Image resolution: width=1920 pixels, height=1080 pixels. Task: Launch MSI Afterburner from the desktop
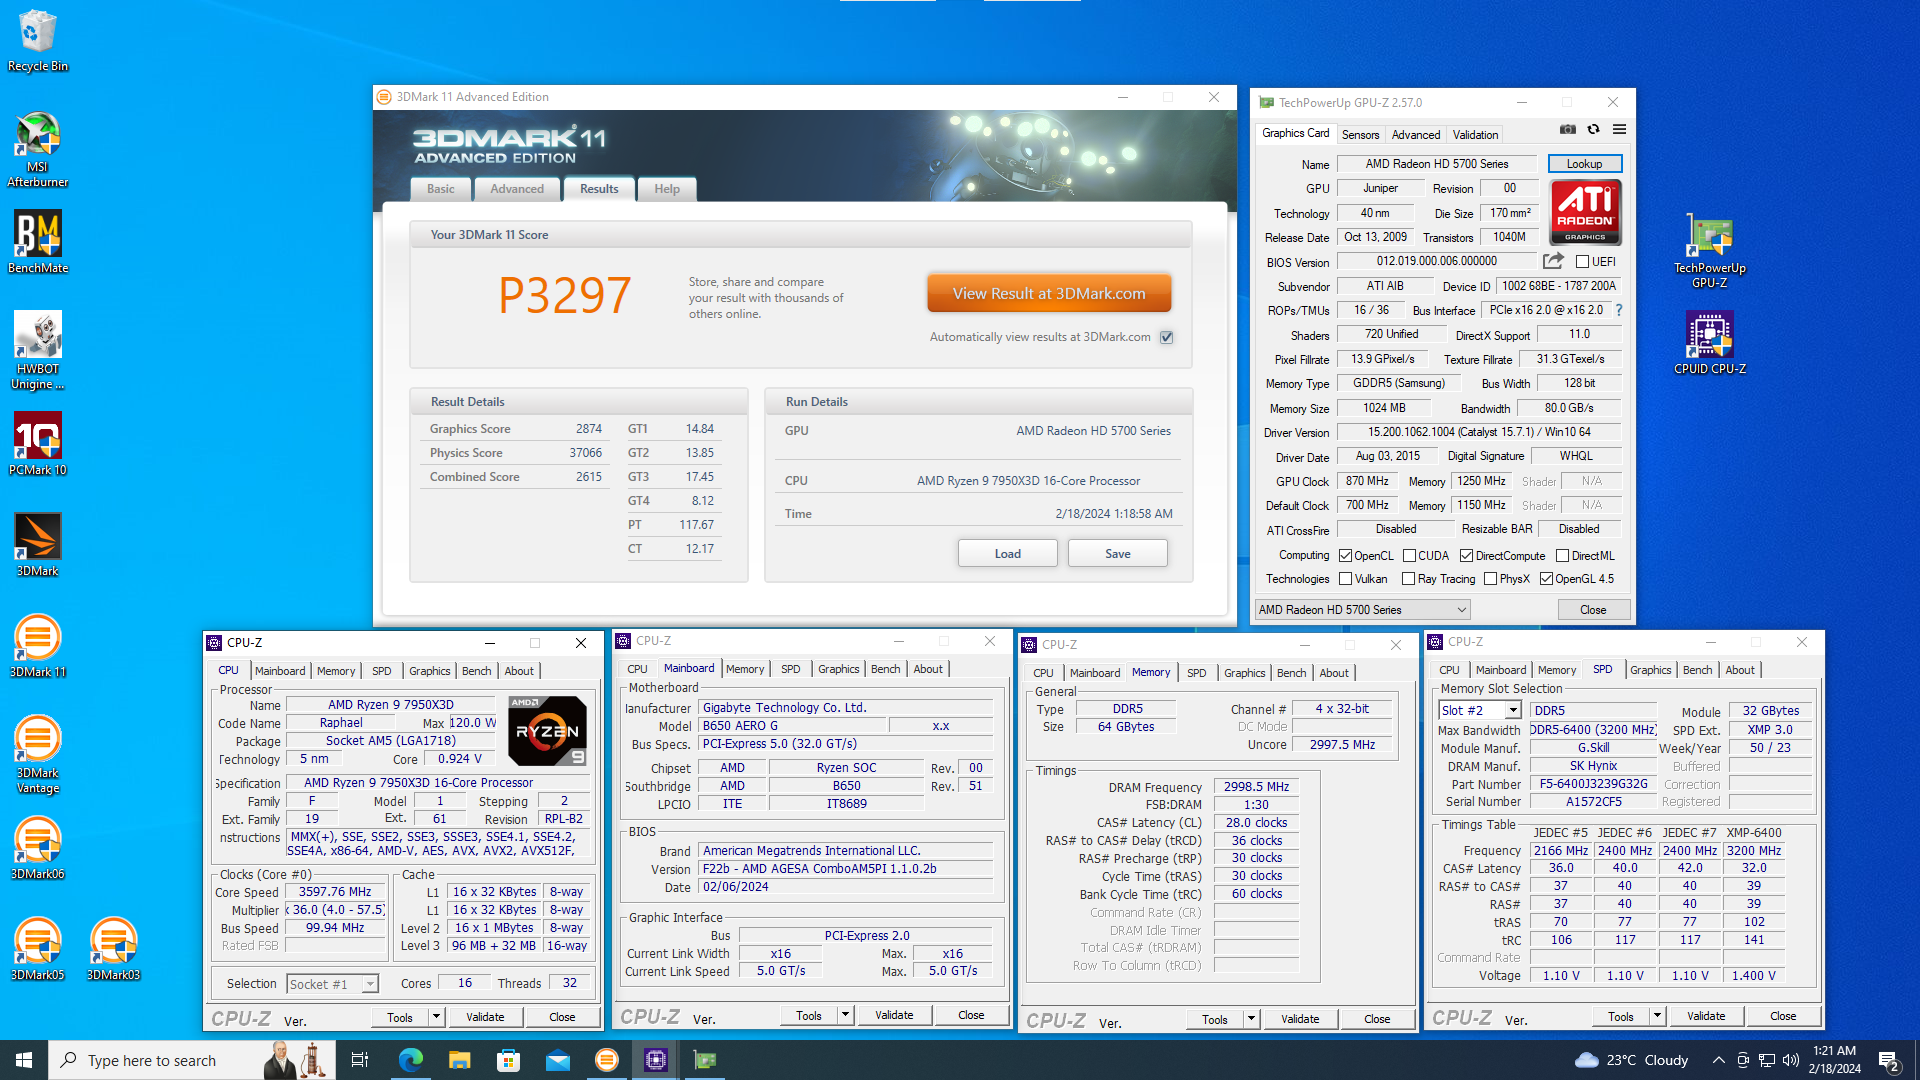38,150
